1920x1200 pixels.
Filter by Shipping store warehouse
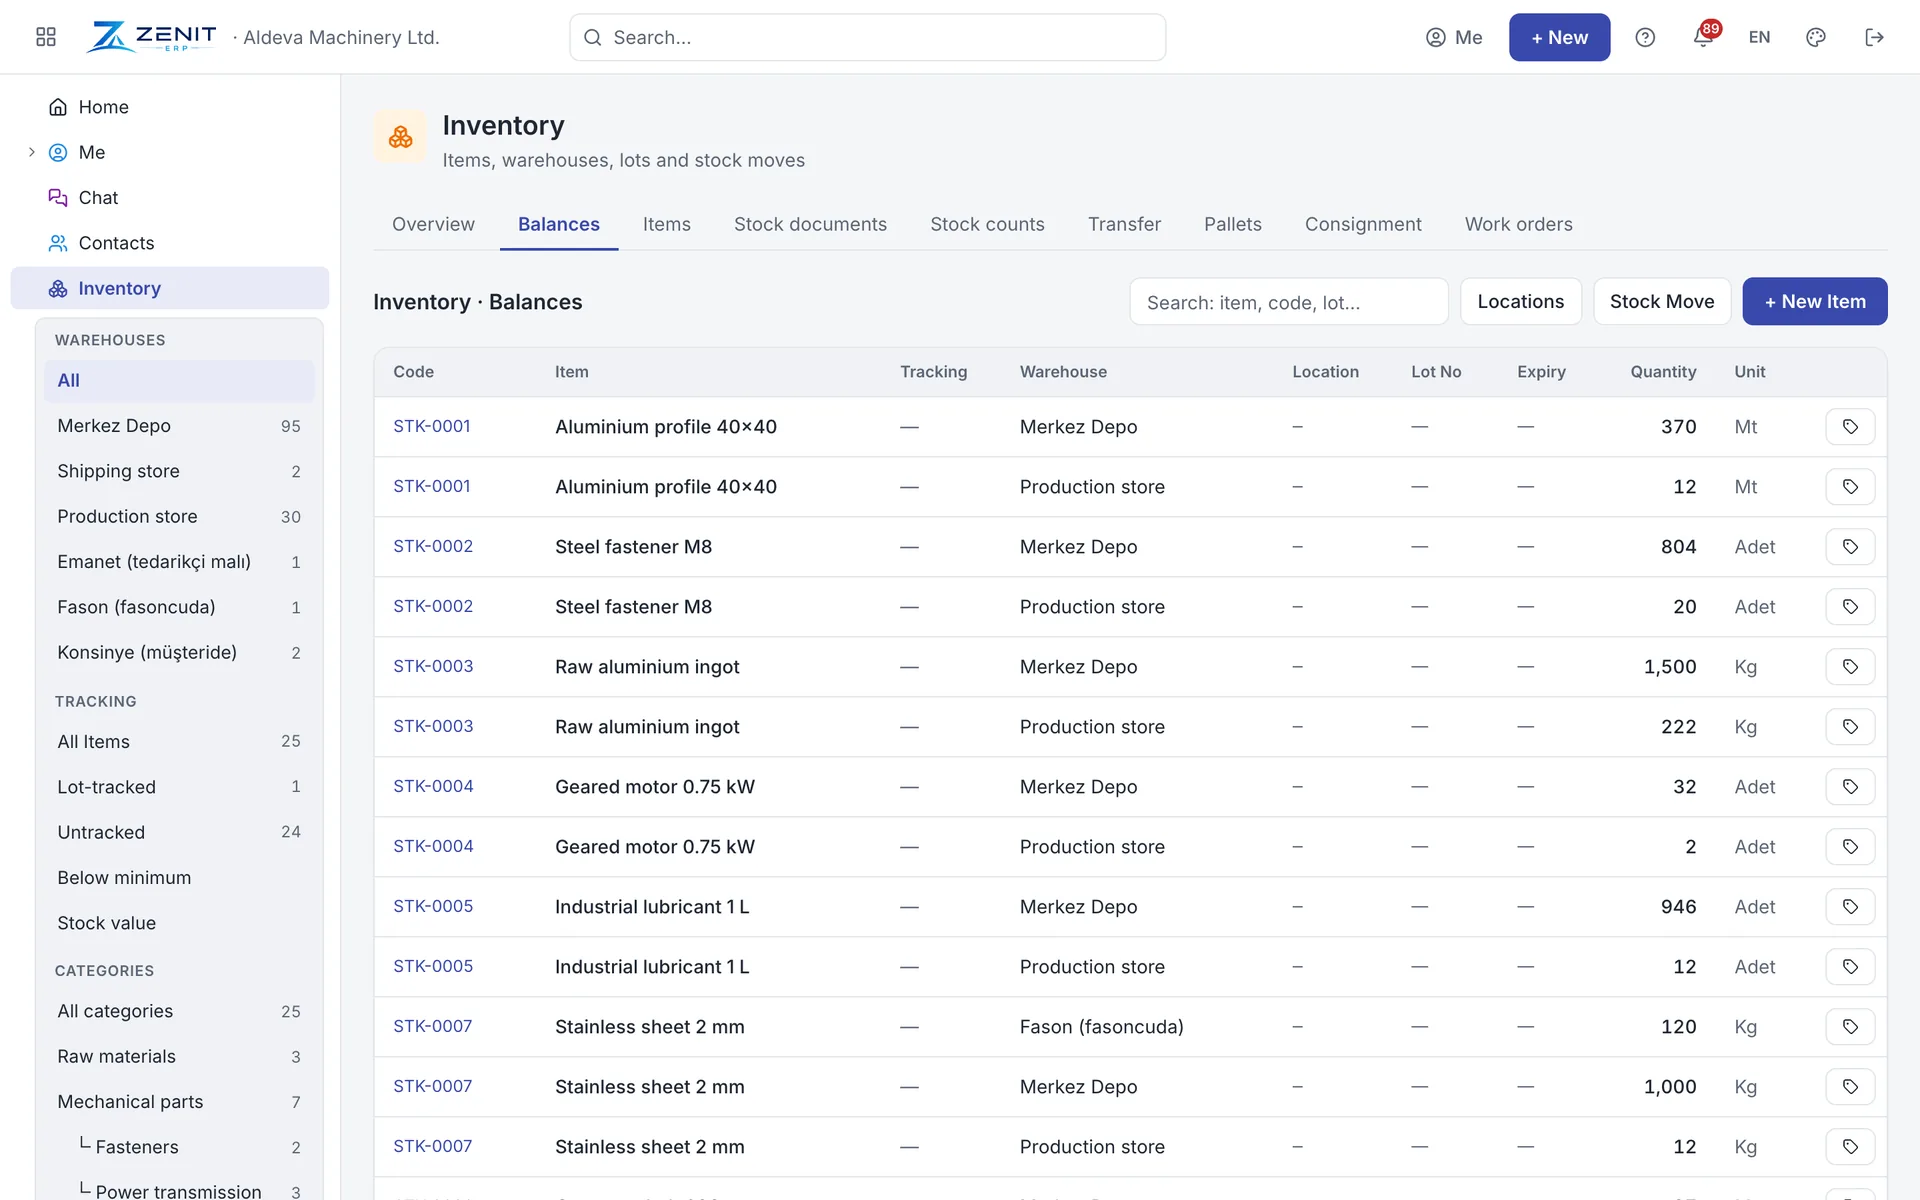tap(179, 471)
